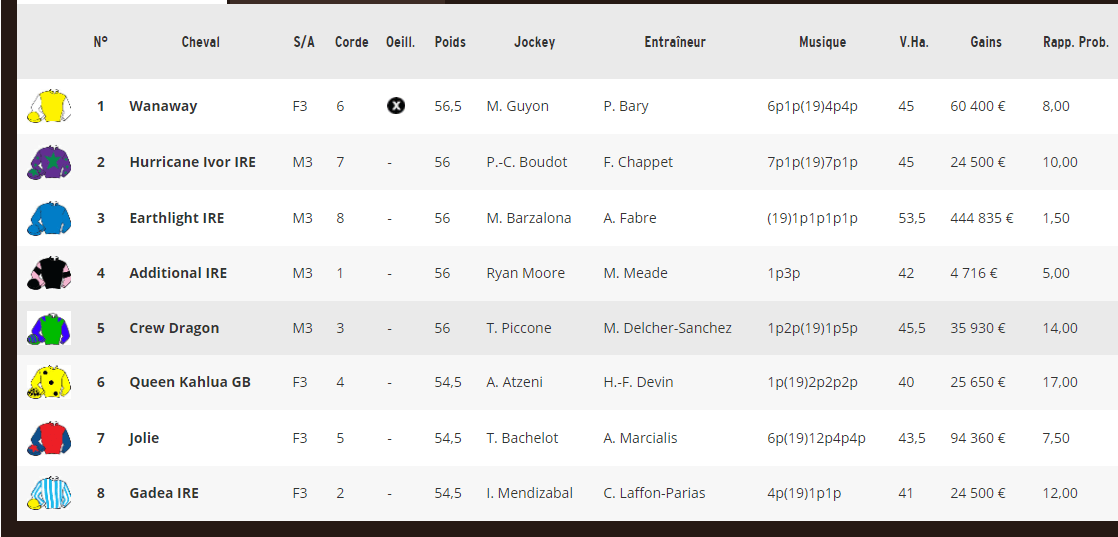Open the Earthlight IRE horse link
Viewport: 1118px width, 537px height.
[x=177, y=218]
